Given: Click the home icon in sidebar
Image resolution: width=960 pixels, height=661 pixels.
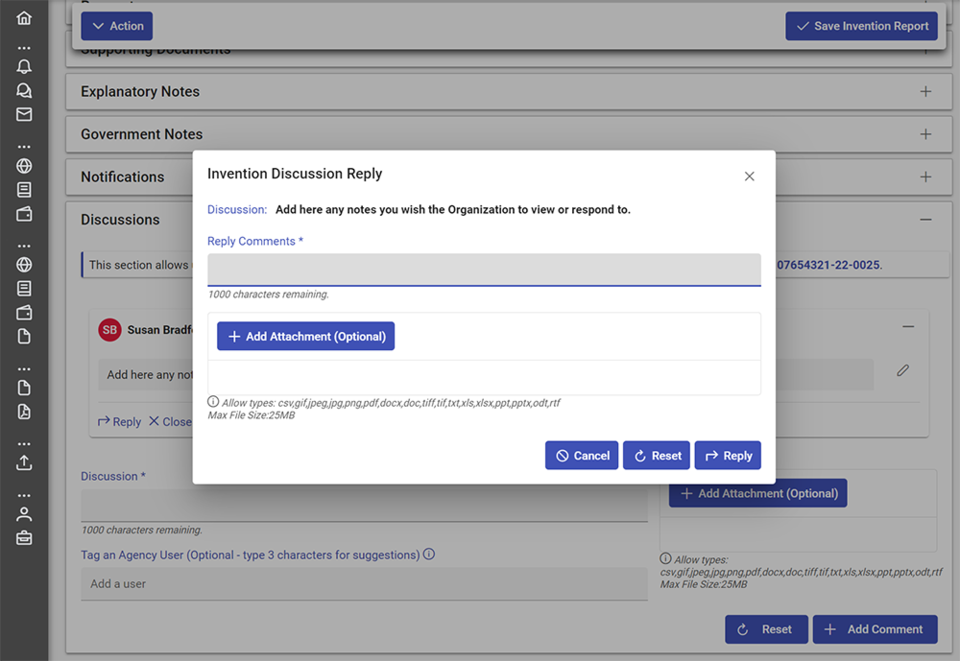Looking at the screenshot, I should pos(24,18).
